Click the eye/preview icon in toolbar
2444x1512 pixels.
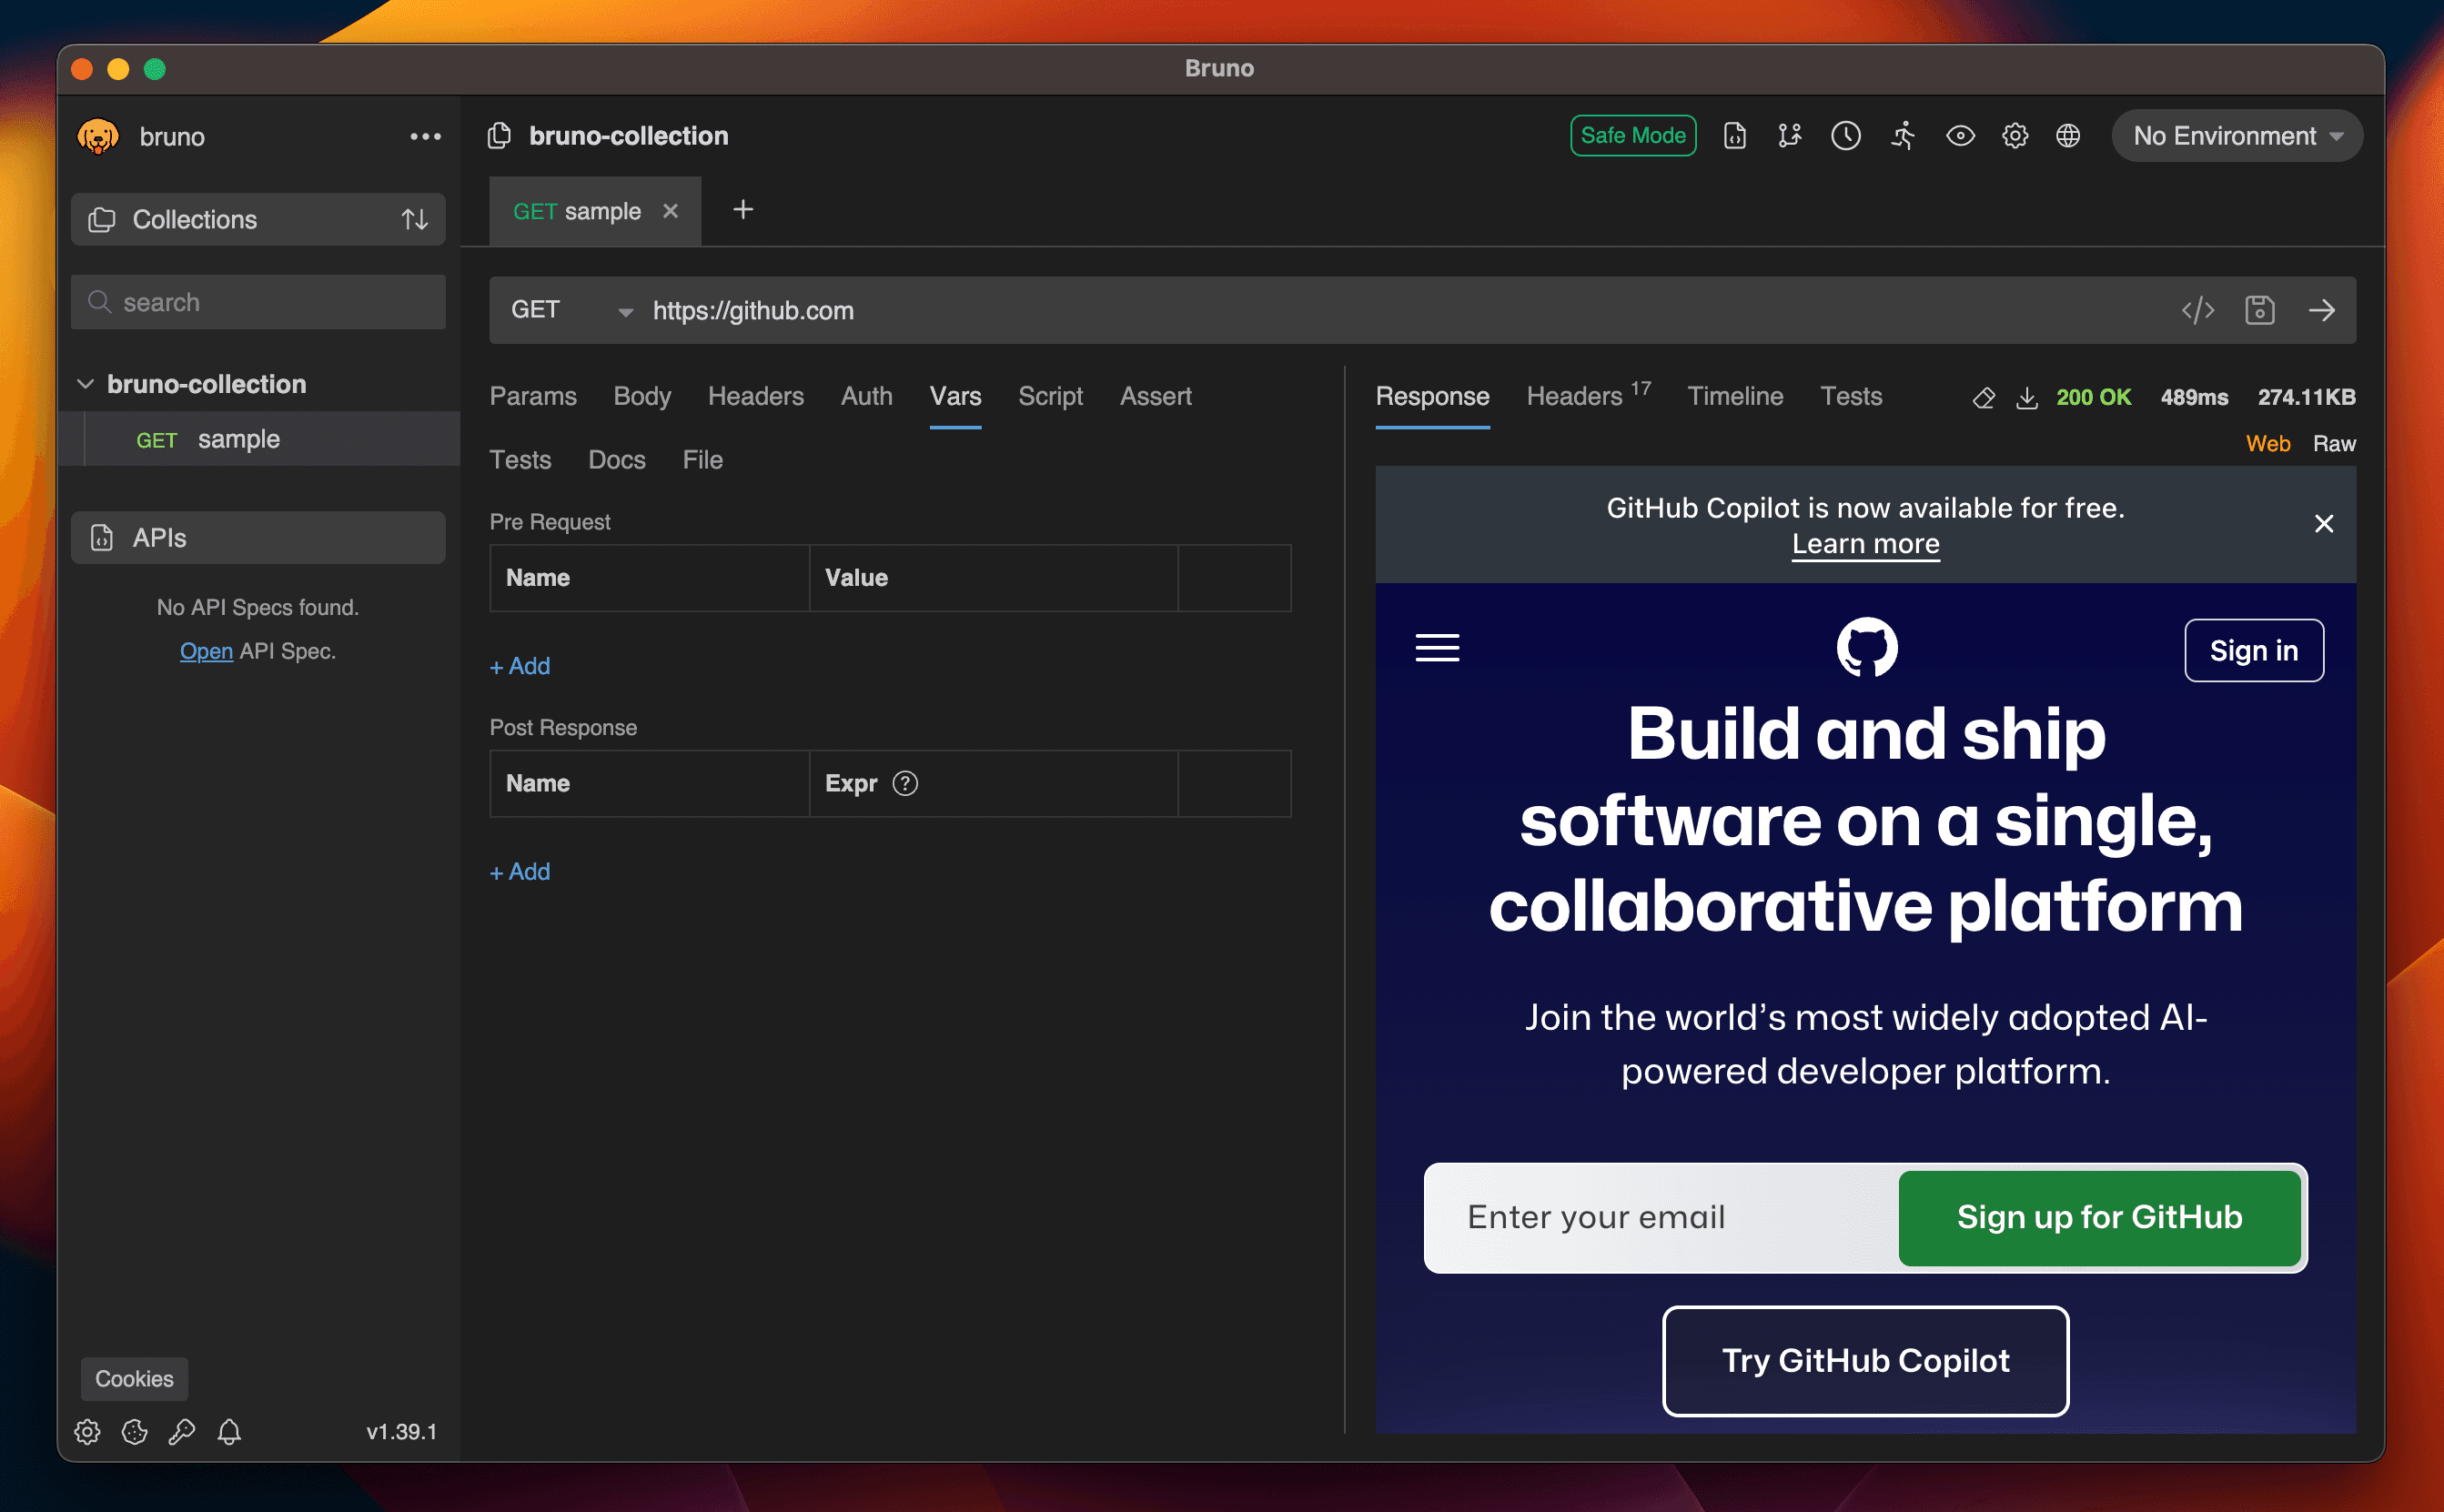click(x=1961, y=136)
